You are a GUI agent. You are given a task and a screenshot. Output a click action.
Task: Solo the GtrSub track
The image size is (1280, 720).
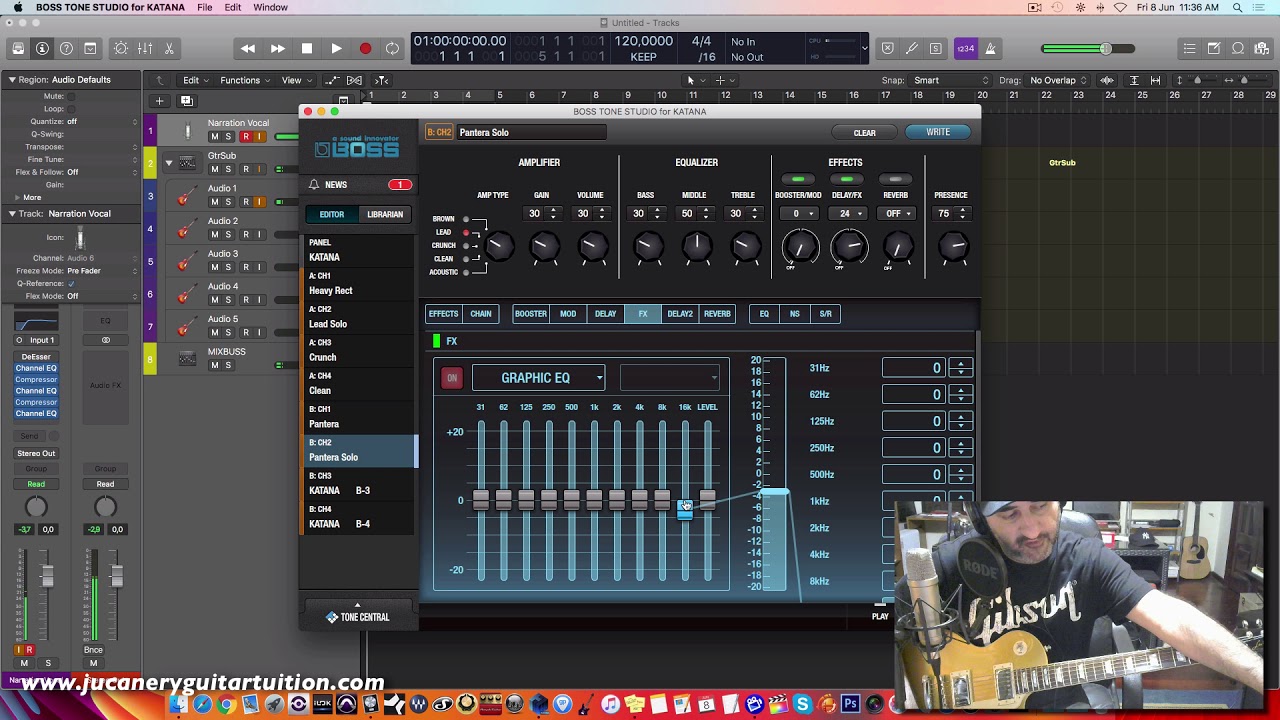coord(228,169)
